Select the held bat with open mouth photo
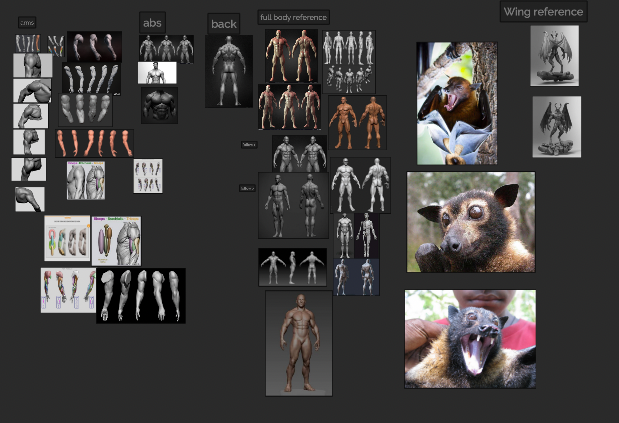Screen dimensions: 619x423 click(470, 339)
